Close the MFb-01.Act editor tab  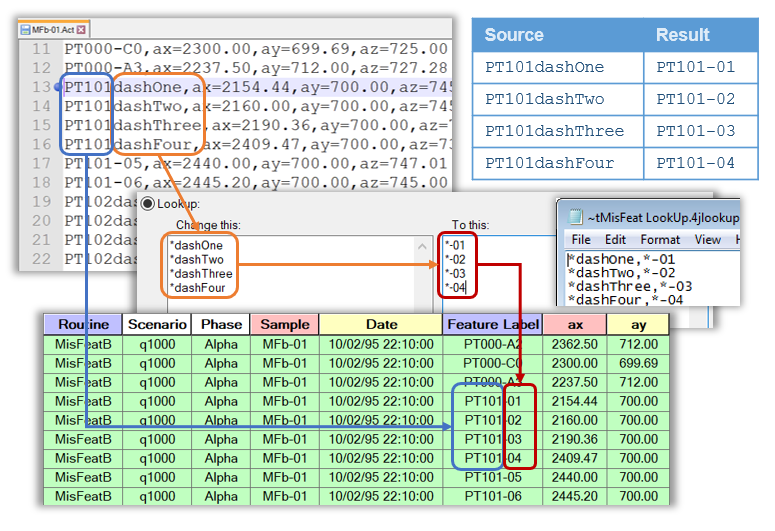tap(81, 30)
